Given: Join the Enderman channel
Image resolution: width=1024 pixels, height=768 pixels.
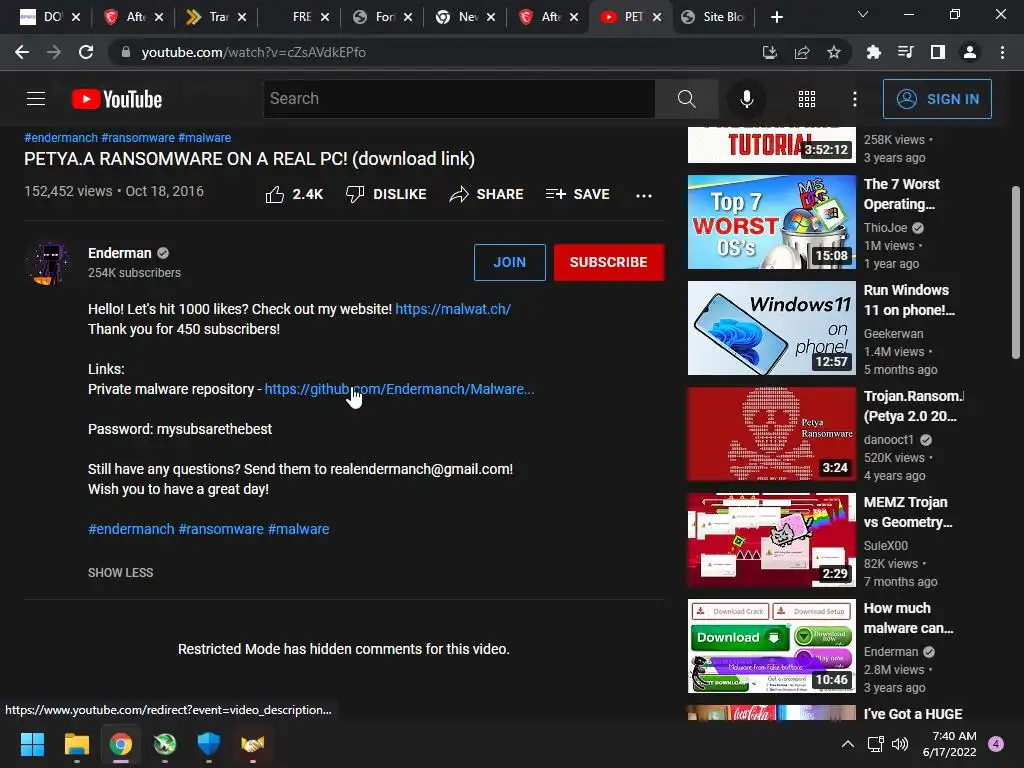Looking at the screenshot, I should coord(509,263).
